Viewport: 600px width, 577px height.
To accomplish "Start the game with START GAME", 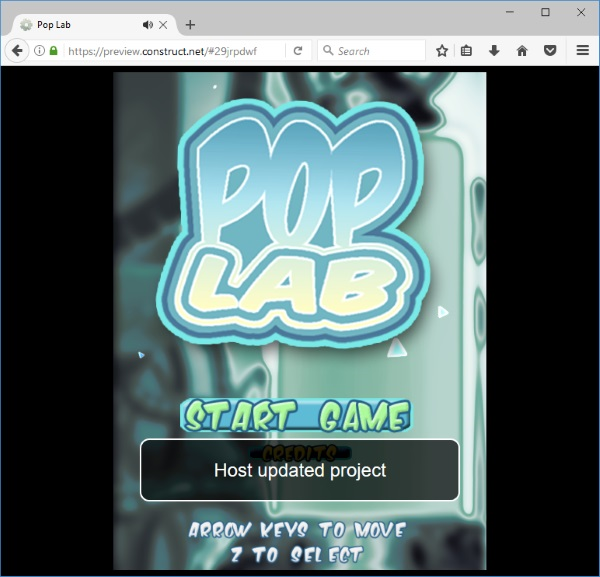I will click(295, 416).
